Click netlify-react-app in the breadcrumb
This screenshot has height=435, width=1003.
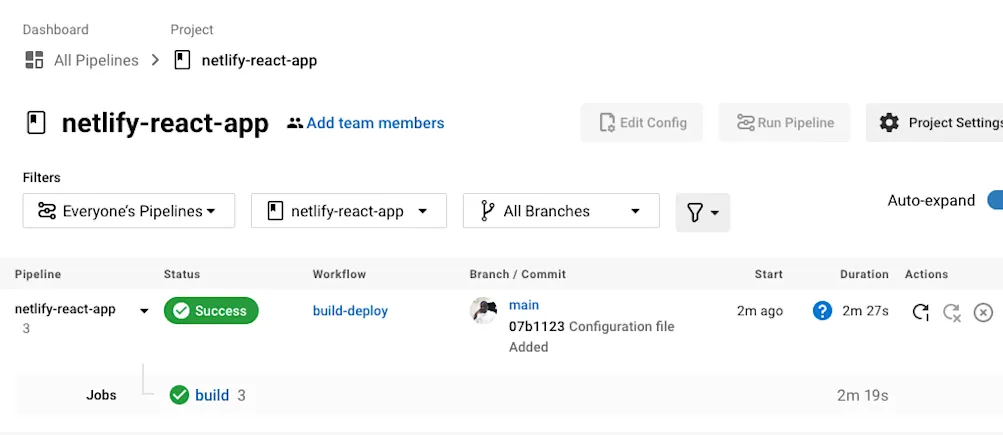click(259, 60)
